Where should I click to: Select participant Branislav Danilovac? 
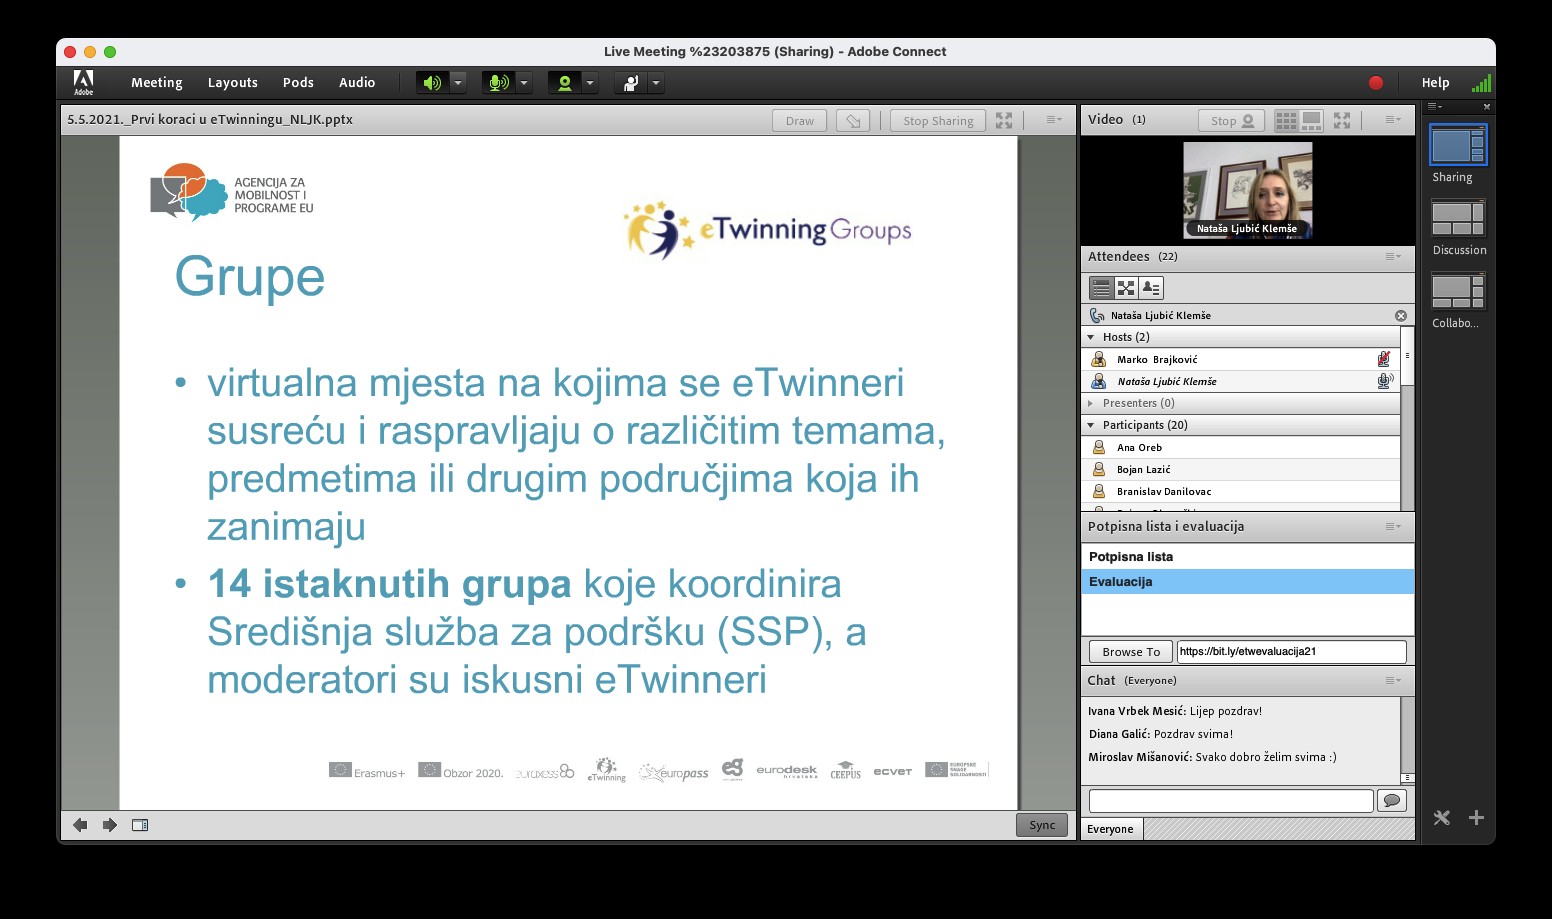[1241, 491]
